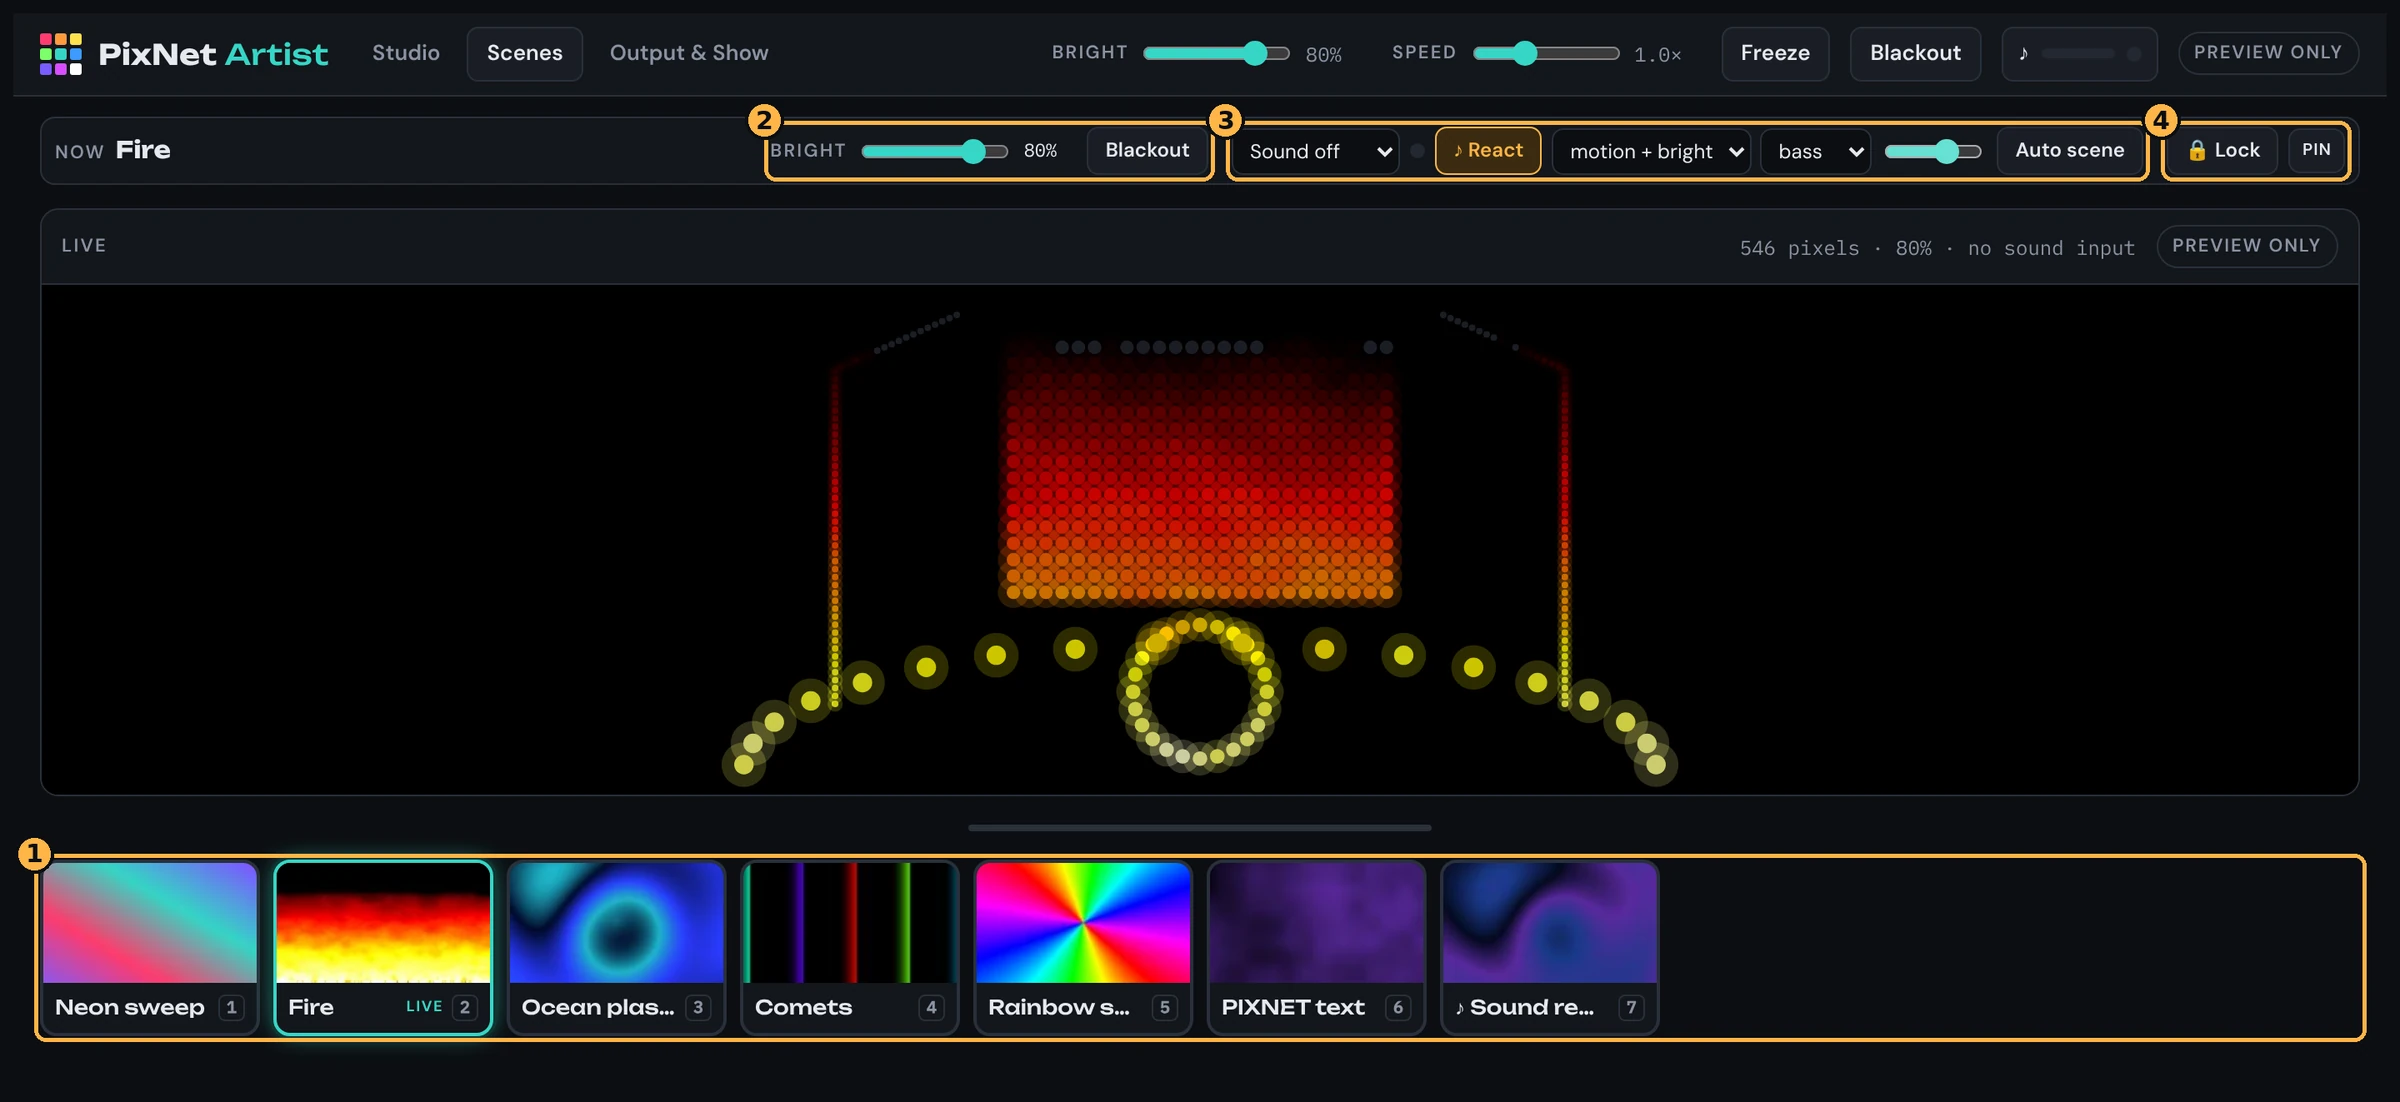Select the PIXNET text scene

click(1316, 947)
